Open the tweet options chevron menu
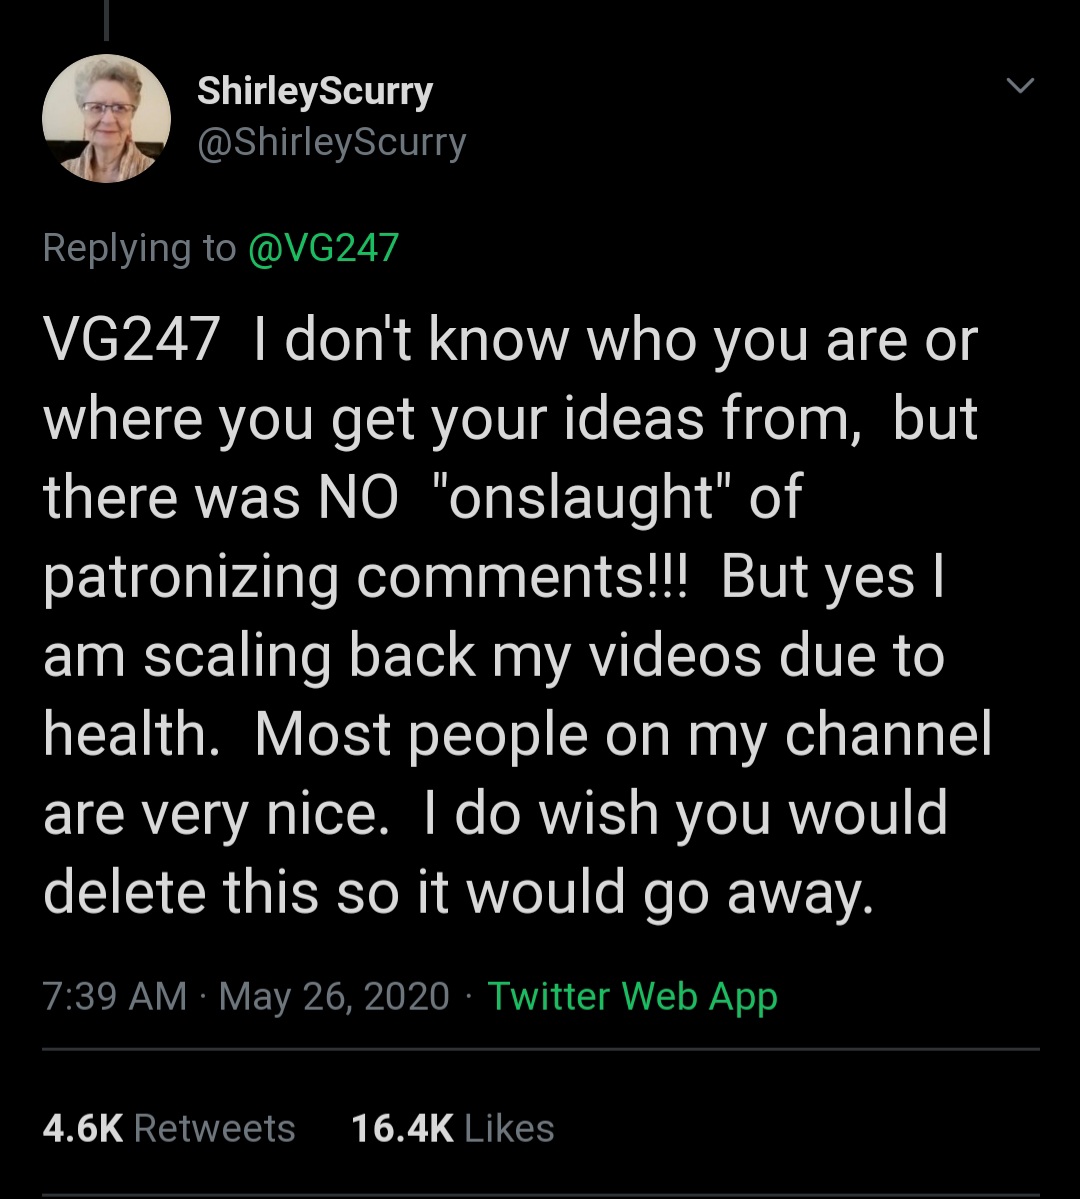 point(1019,88)
